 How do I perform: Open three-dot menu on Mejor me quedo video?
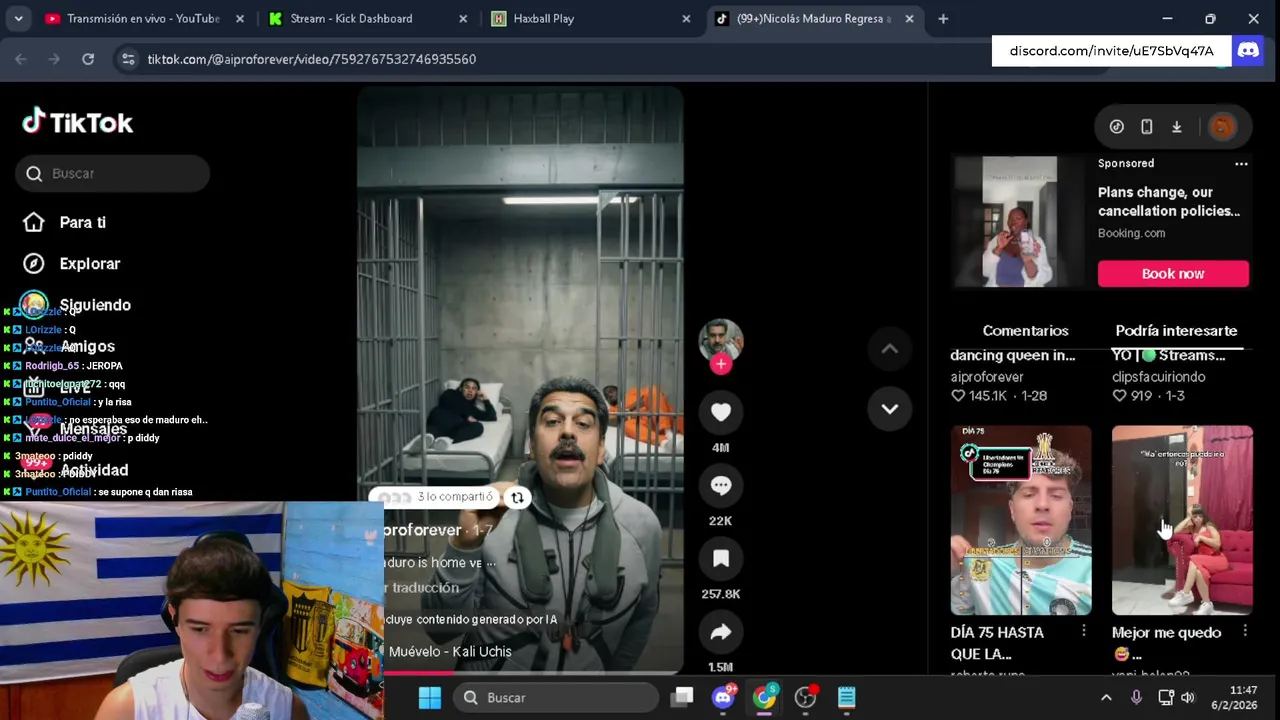(x=1244, y=631)
